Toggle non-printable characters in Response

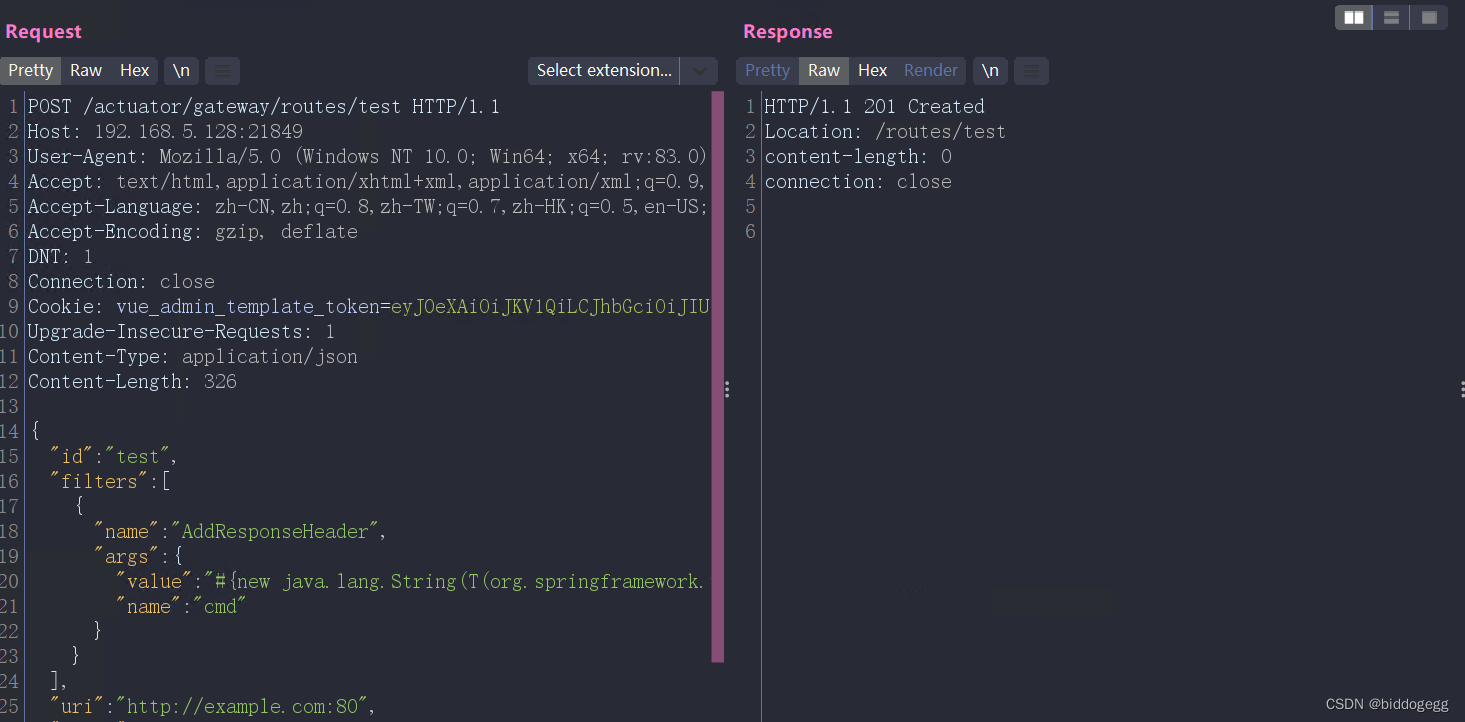(989, 70)
